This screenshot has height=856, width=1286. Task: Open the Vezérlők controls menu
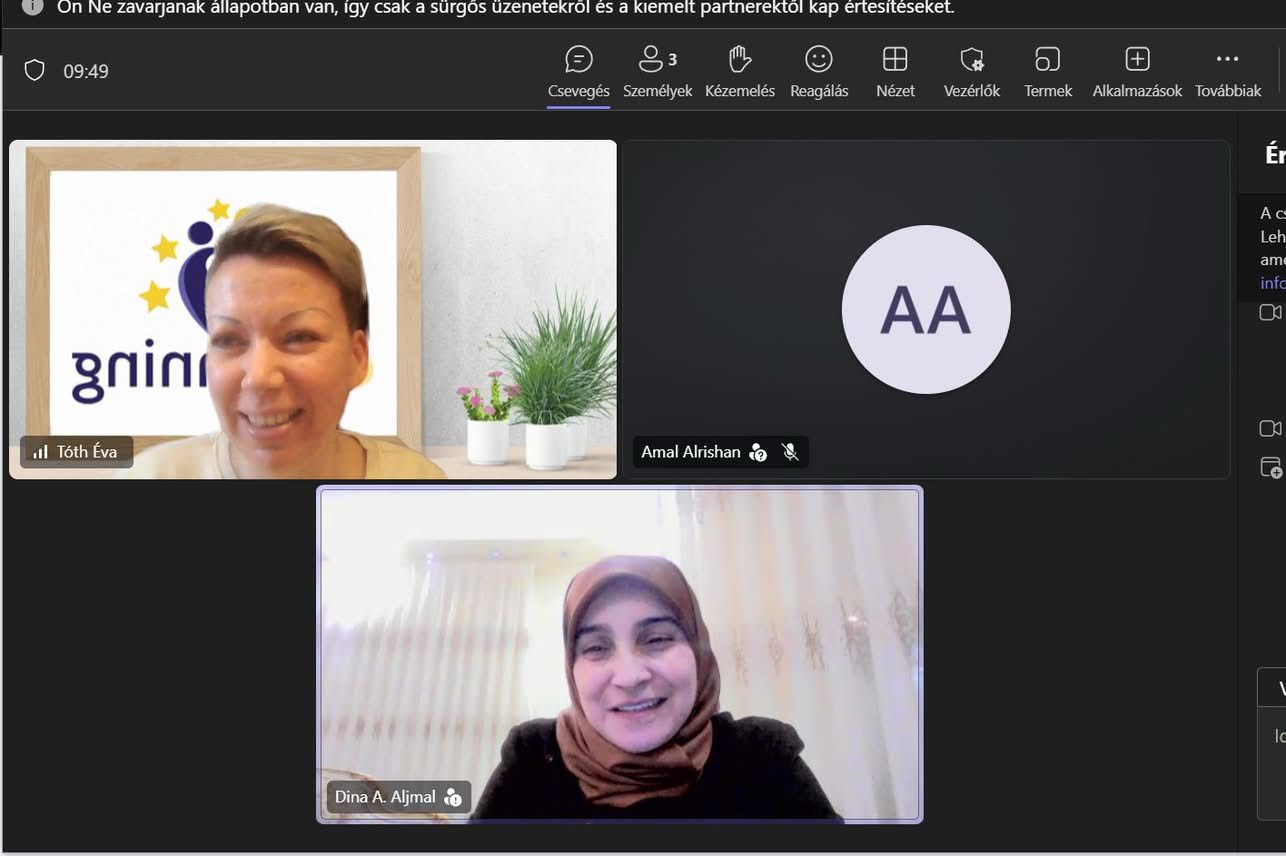click(971, 72)
